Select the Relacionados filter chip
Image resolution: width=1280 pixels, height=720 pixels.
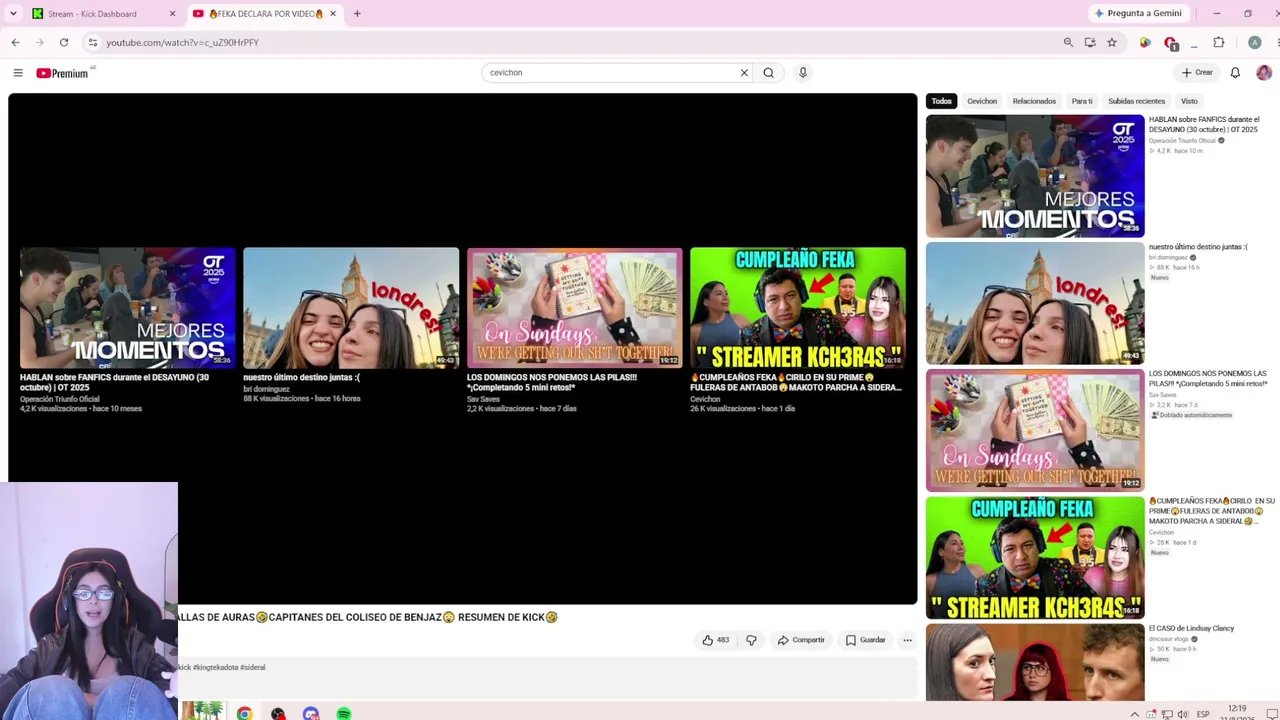pyautogui.click(x=1034, y=101)
